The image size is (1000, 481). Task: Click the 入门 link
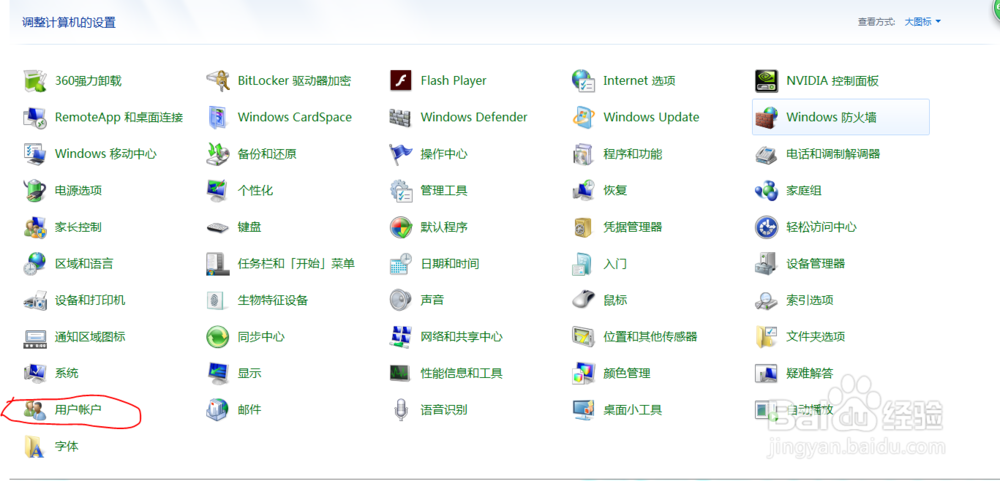[x=615, y=263]
